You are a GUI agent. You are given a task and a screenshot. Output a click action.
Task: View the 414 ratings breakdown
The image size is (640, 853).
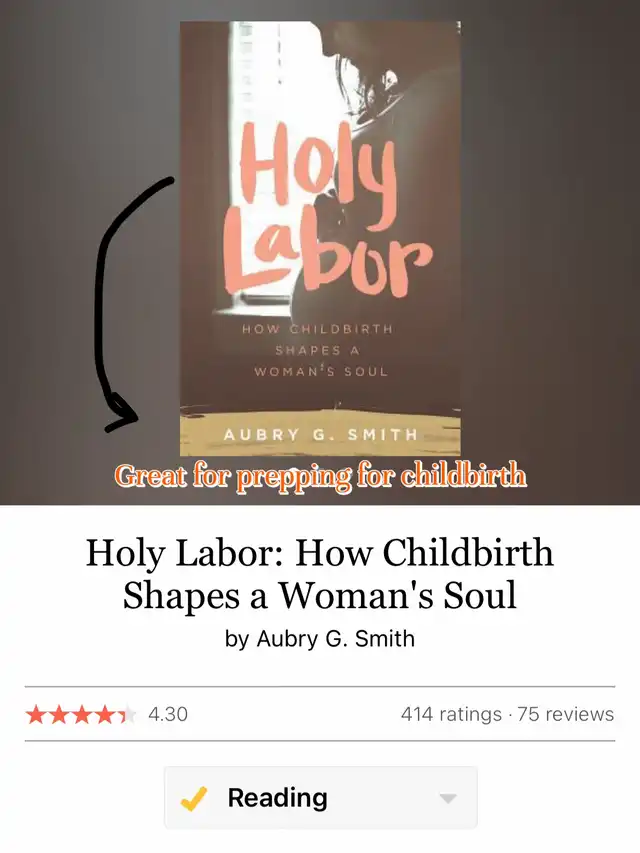451,714
